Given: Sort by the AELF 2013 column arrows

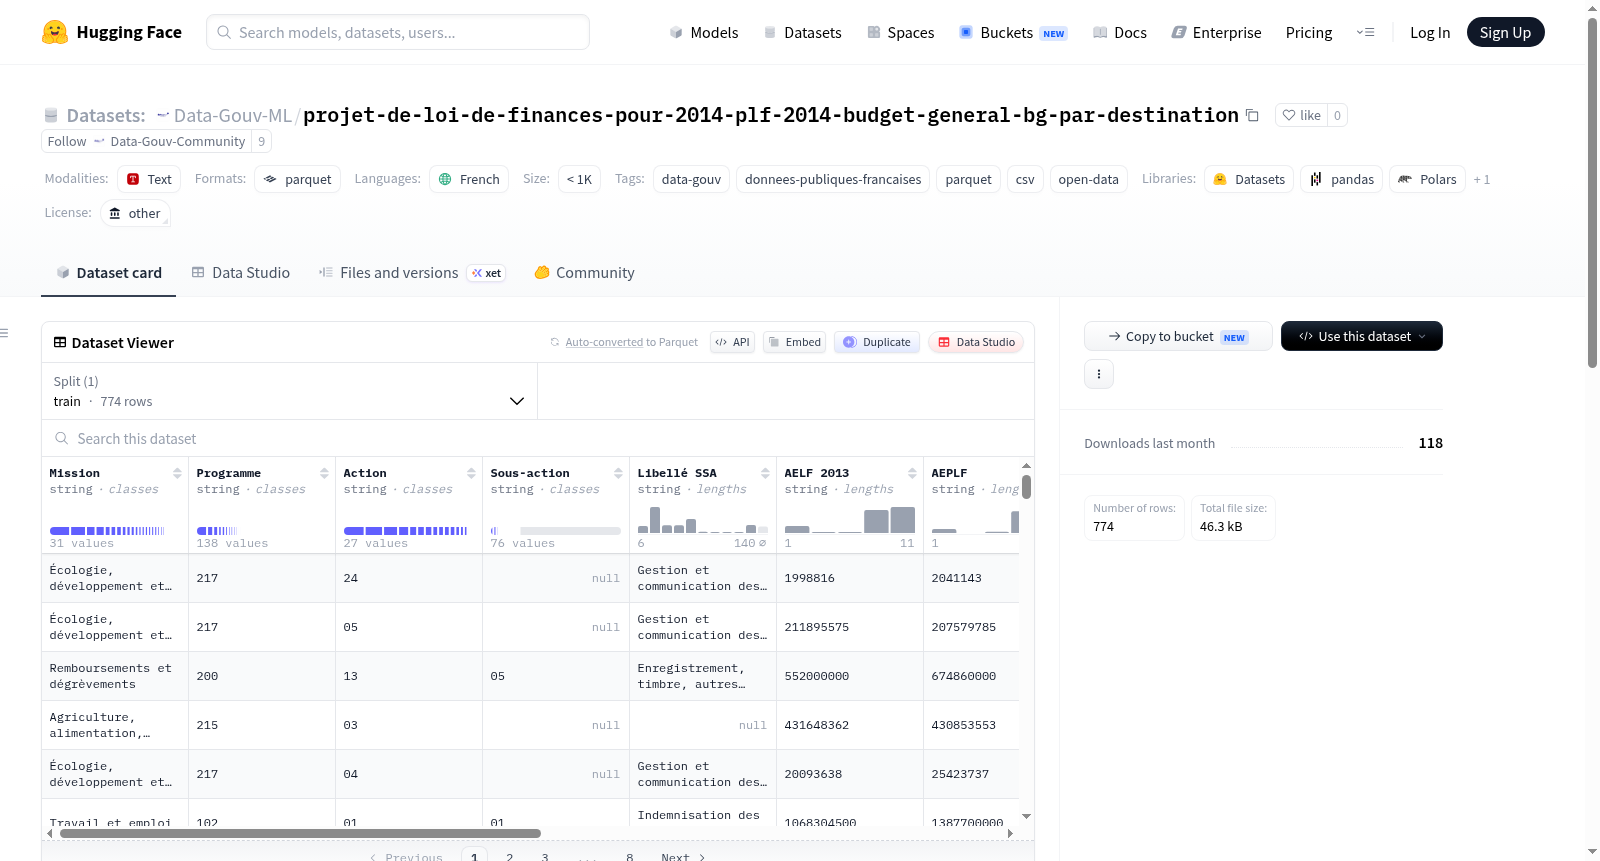Looking at the screenshot, I should 912,473.
